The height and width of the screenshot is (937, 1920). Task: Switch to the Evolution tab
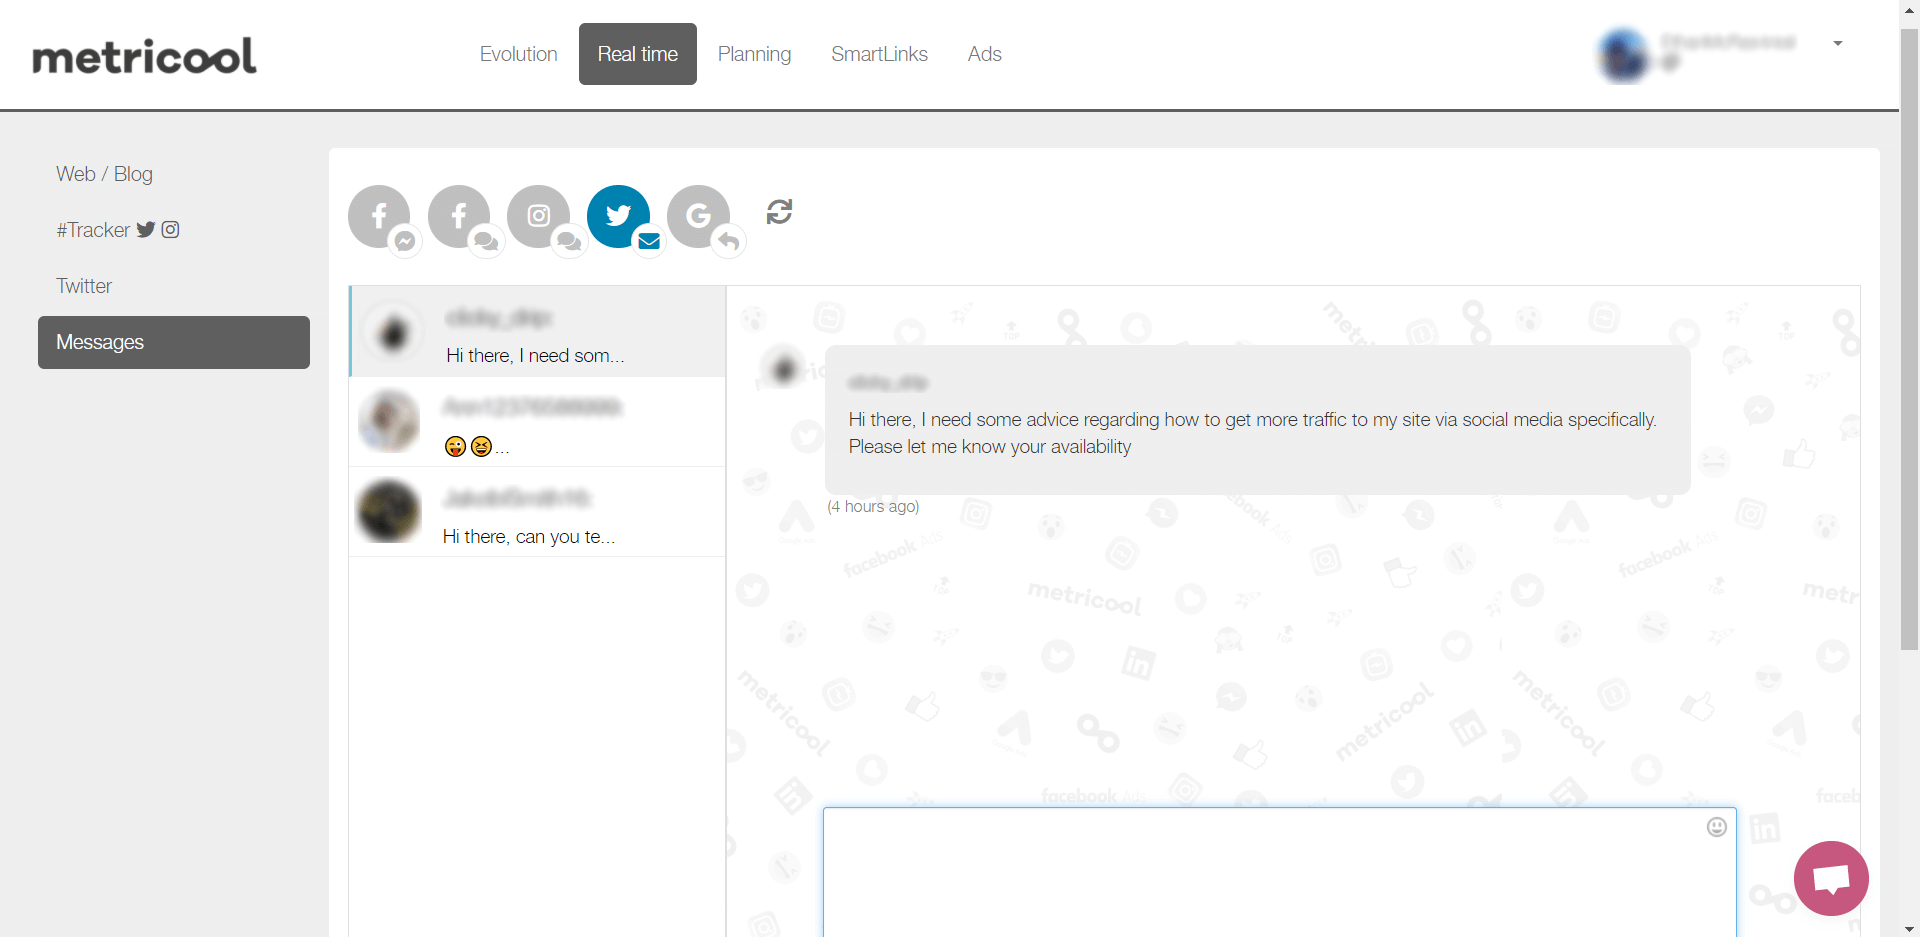tap(518, 54)
